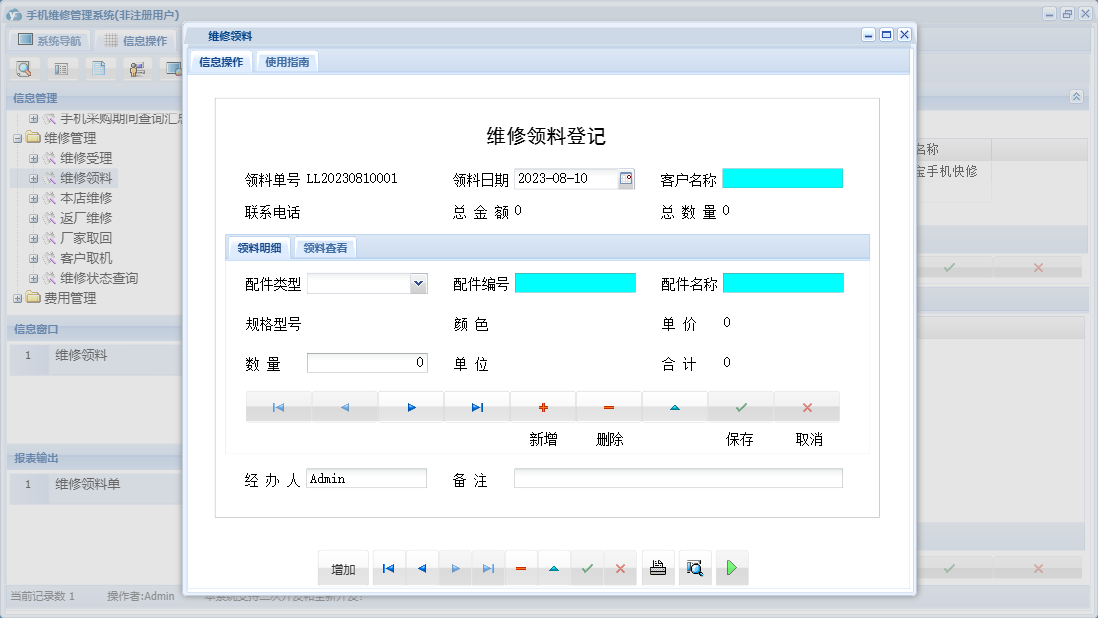Click inside the 备注 remarks field
This screenshot has height=618, width=1098.
677,478
